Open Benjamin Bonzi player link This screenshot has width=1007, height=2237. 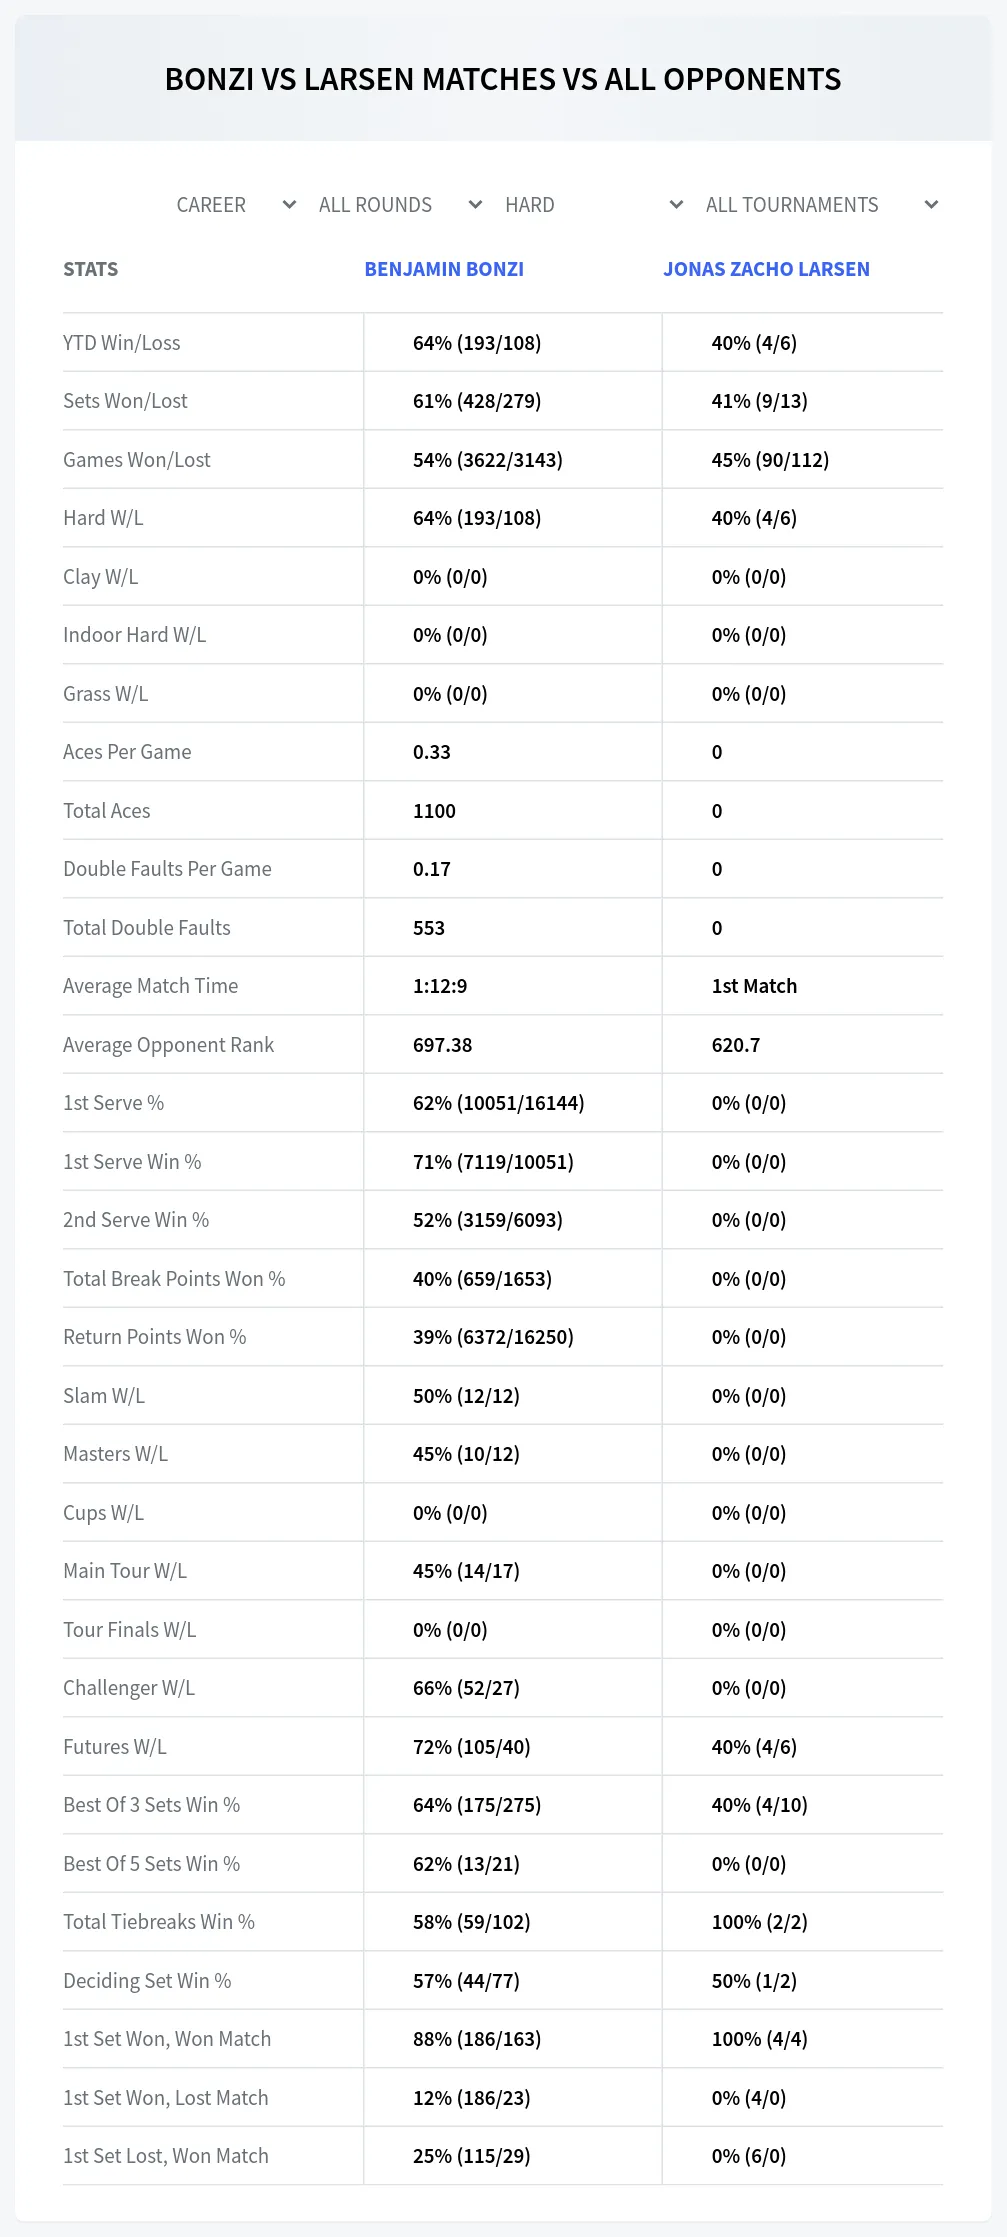444,269
